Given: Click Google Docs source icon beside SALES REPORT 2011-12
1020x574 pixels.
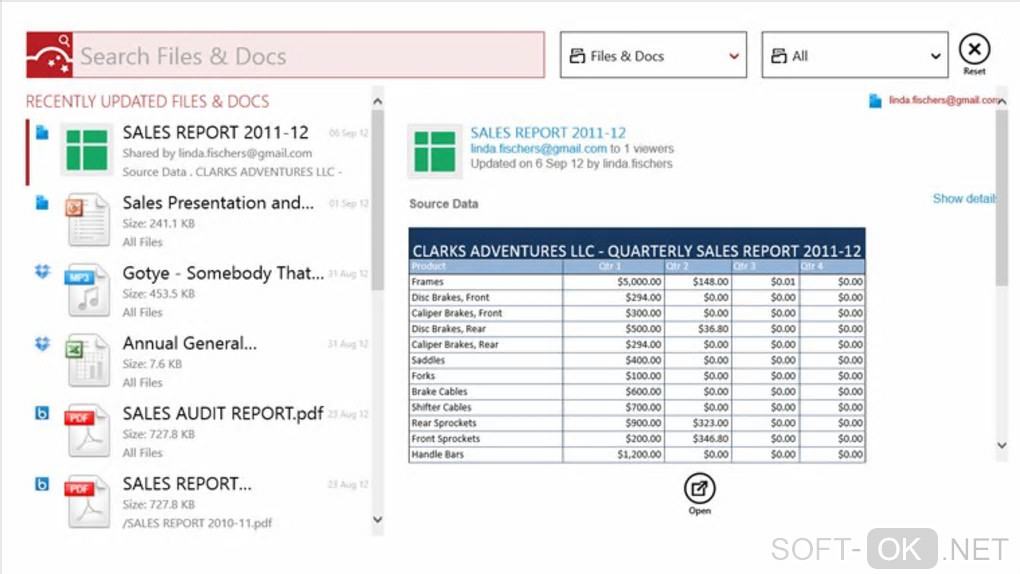Looking at the screenshot, I should [x=42, y=133].
